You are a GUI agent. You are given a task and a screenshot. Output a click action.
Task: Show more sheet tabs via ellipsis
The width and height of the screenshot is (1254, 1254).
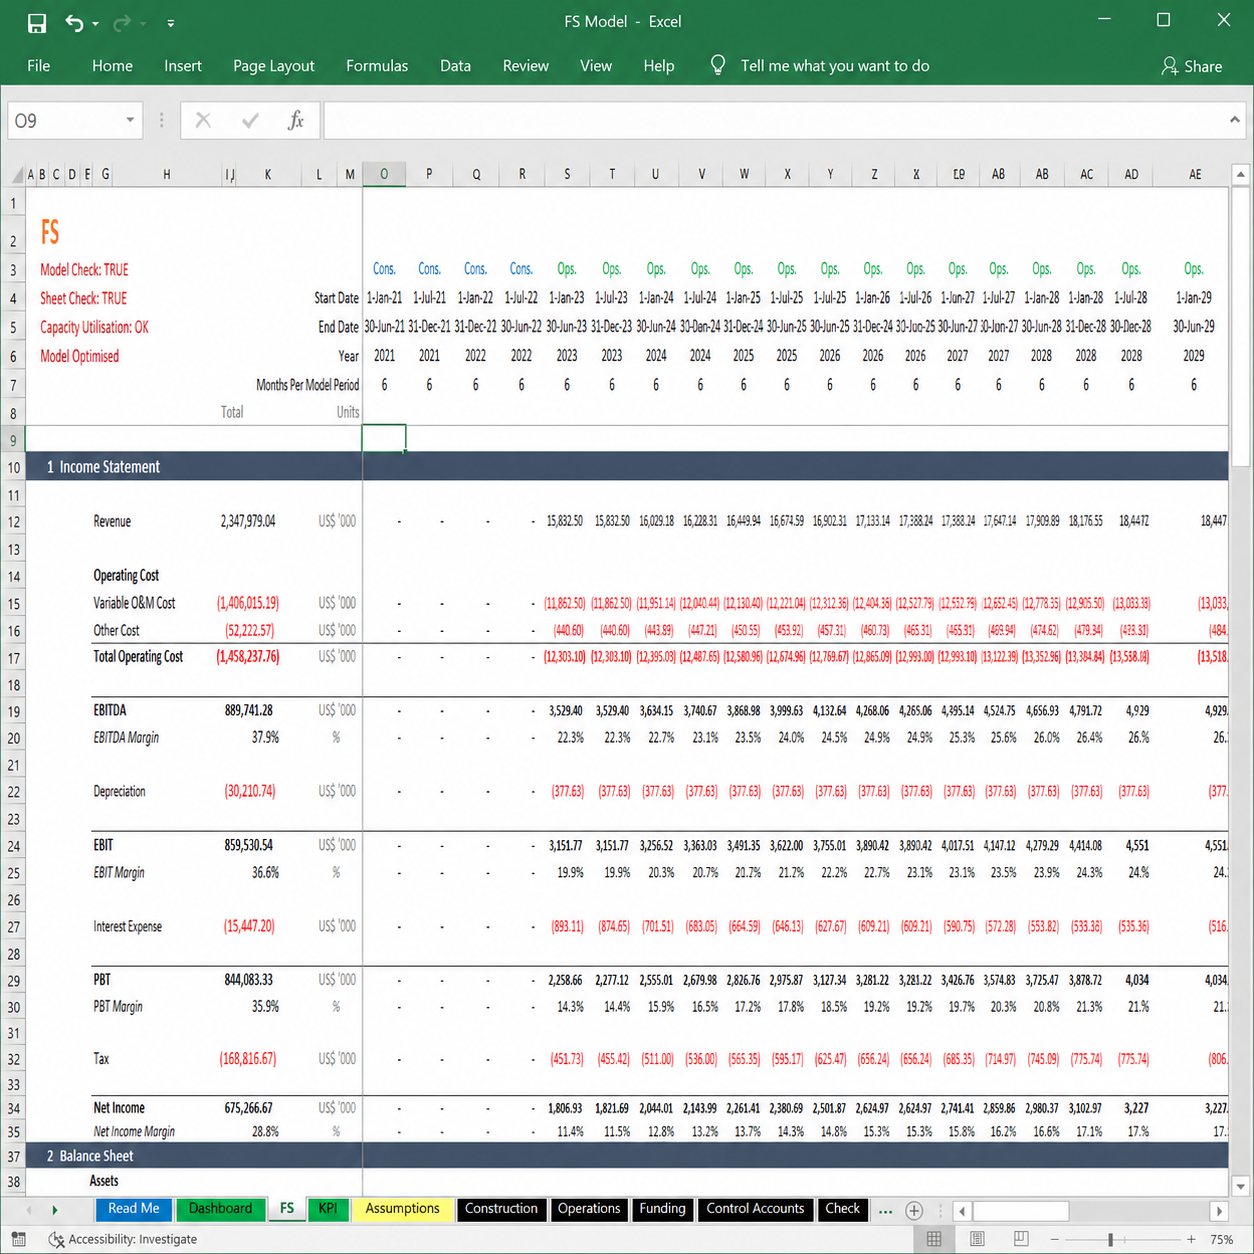click(885, 1211)
